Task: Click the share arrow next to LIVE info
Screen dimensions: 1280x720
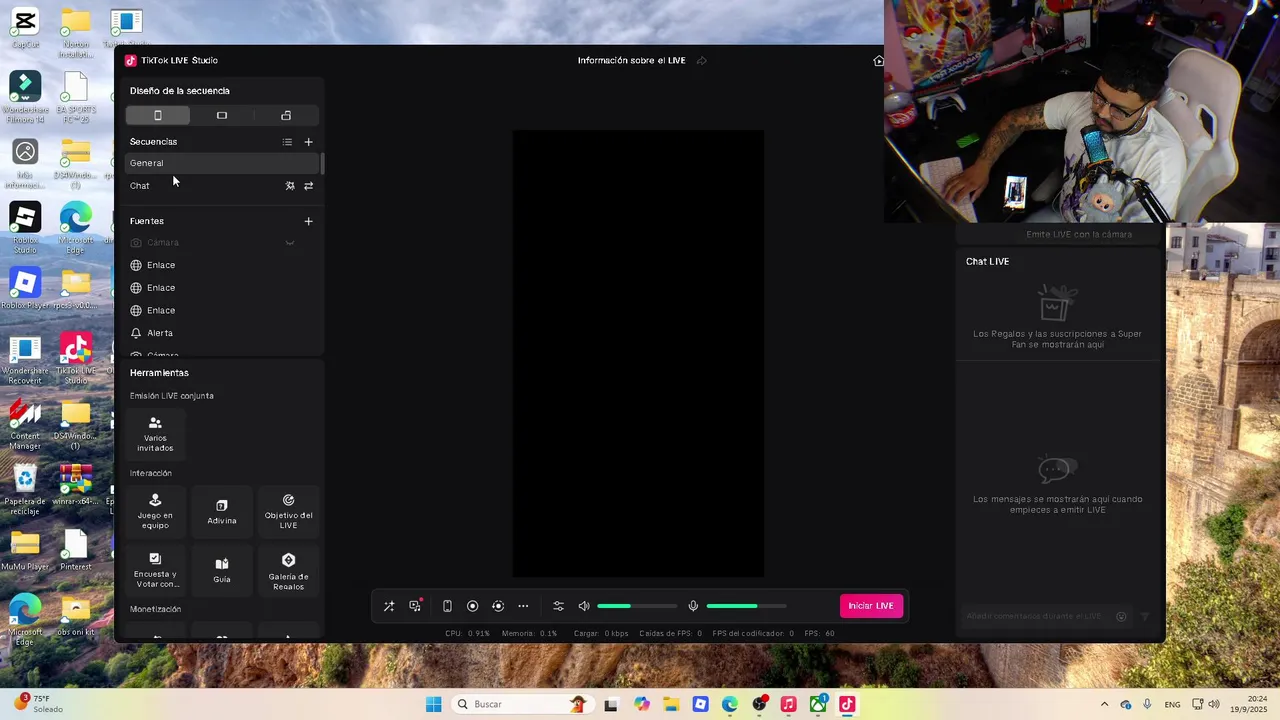Action: 702,61
